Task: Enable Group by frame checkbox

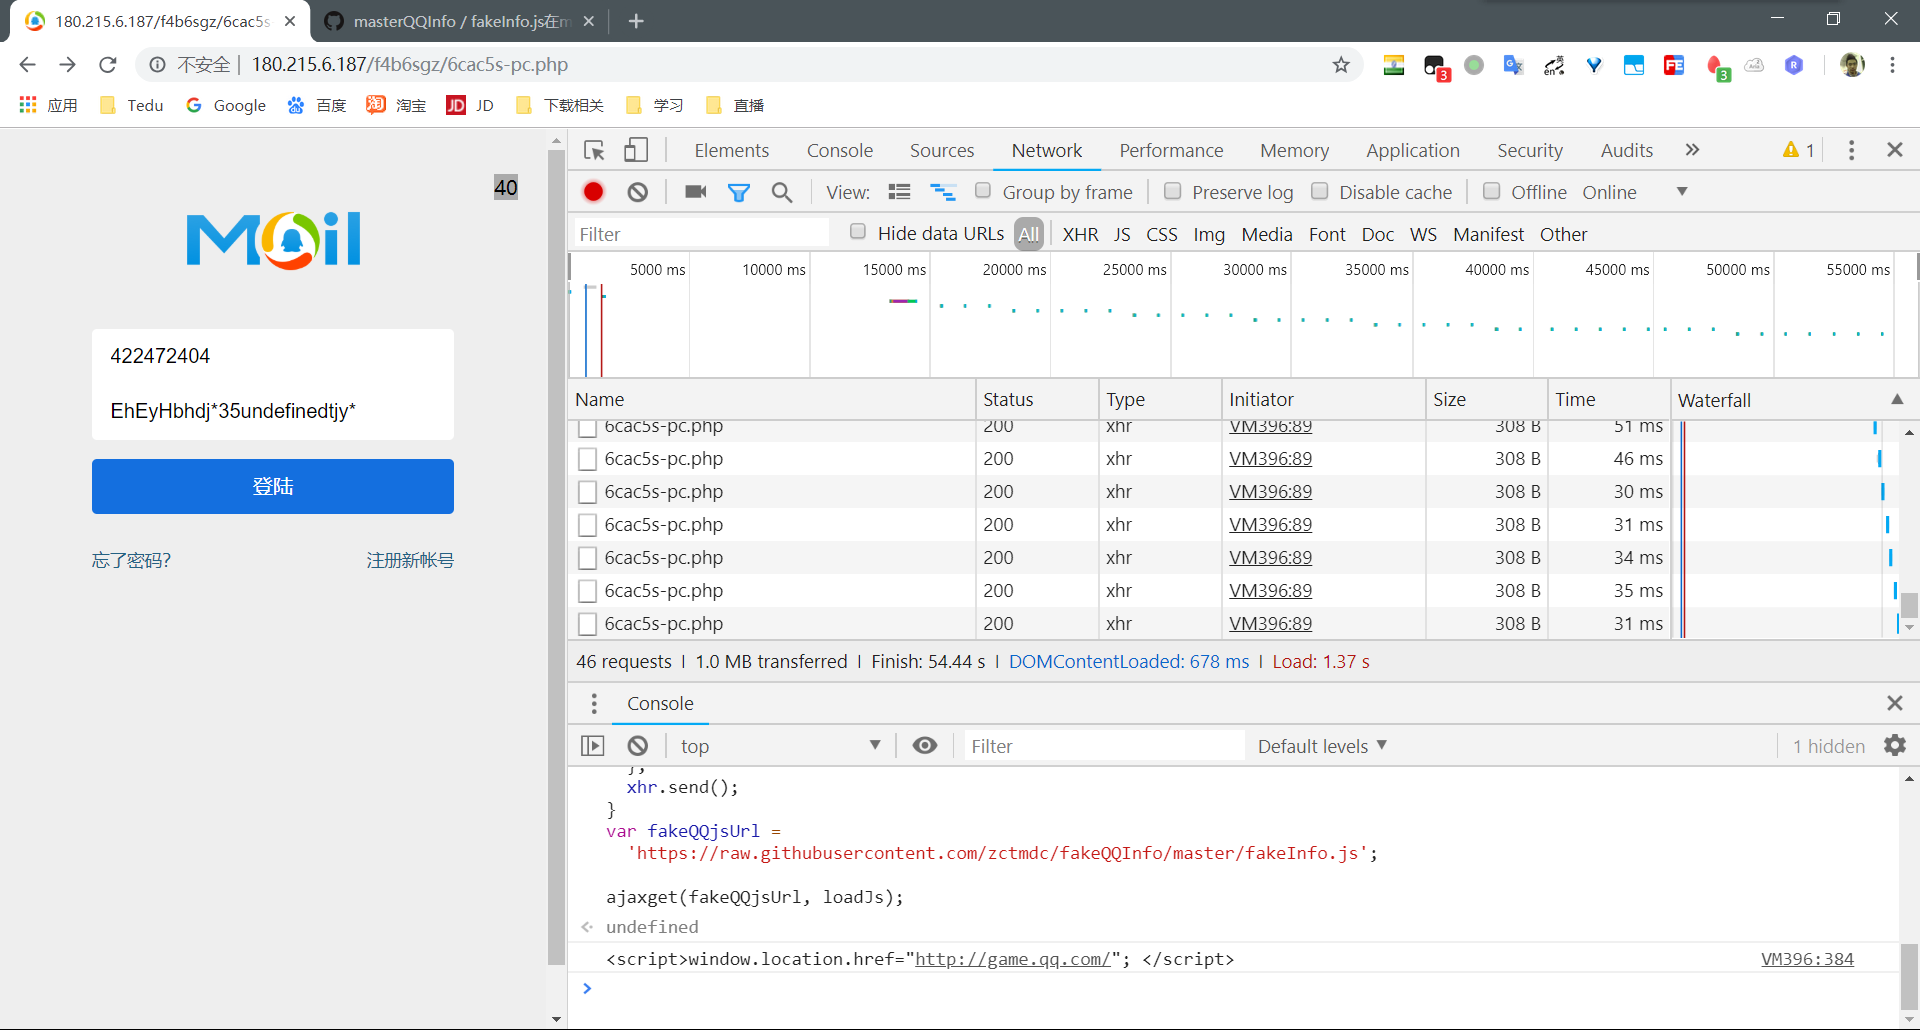Action: click(x=983, y=191)
